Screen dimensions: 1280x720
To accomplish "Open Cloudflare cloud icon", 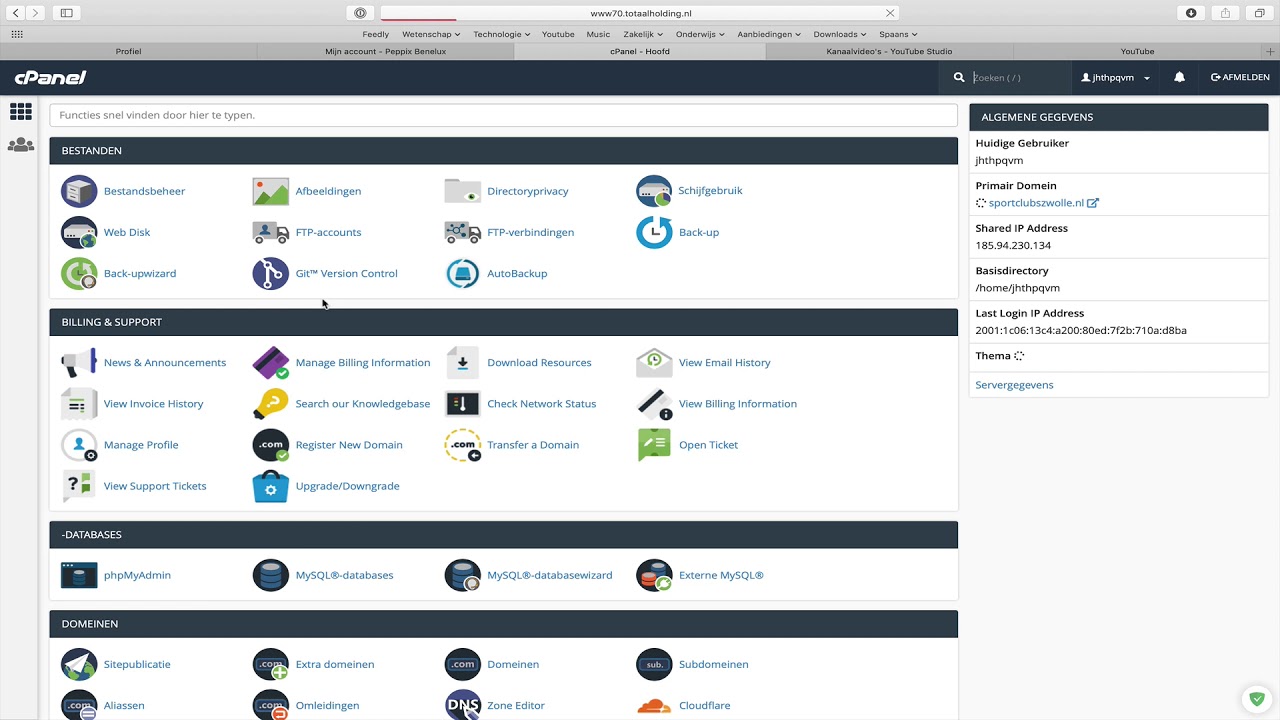I will pyautogui.click(x=654, y=704).
